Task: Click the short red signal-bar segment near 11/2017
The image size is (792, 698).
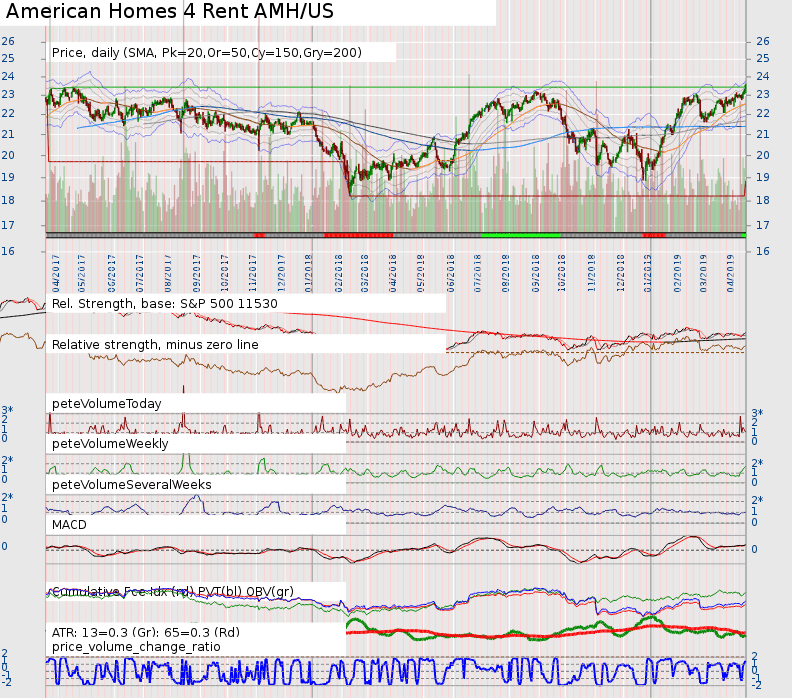Action: point(260,235)
